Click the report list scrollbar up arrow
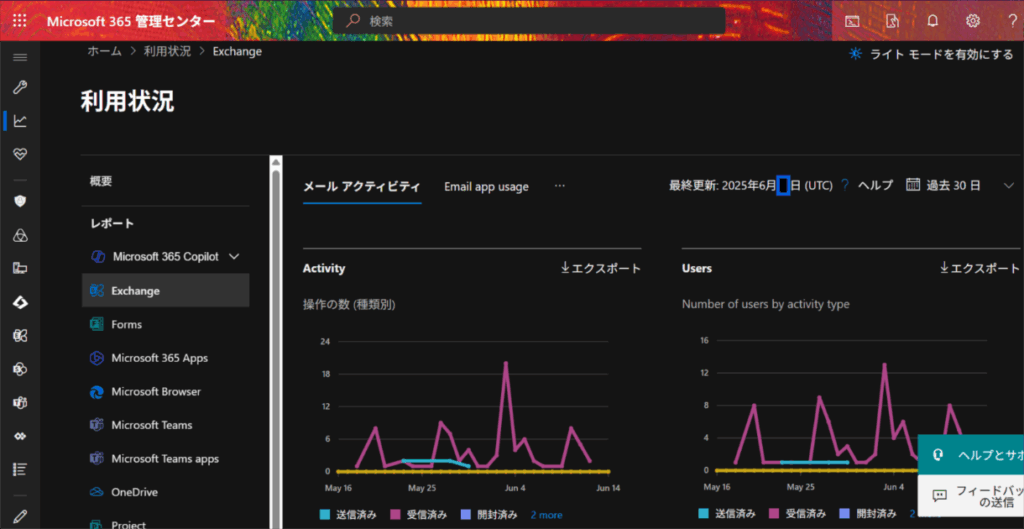The width and height of the screenshot is (1024, 529). click(x=276, y=161)
